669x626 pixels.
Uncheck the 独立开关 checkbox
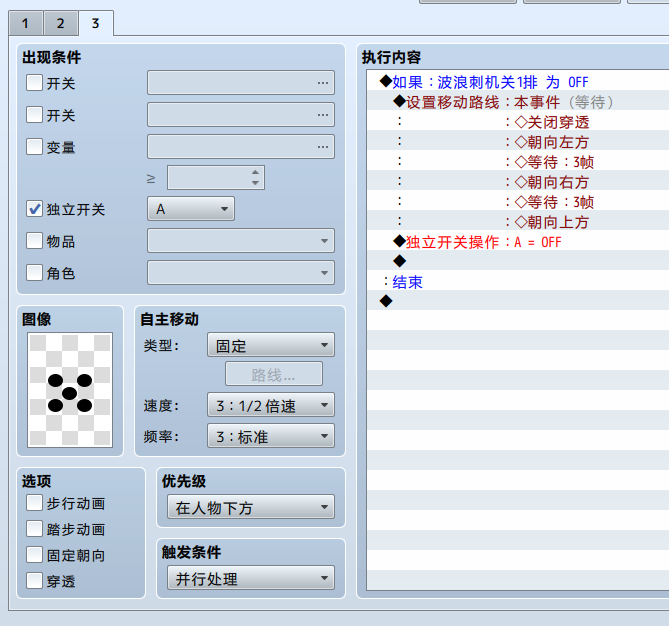click(x=34, y=209)
